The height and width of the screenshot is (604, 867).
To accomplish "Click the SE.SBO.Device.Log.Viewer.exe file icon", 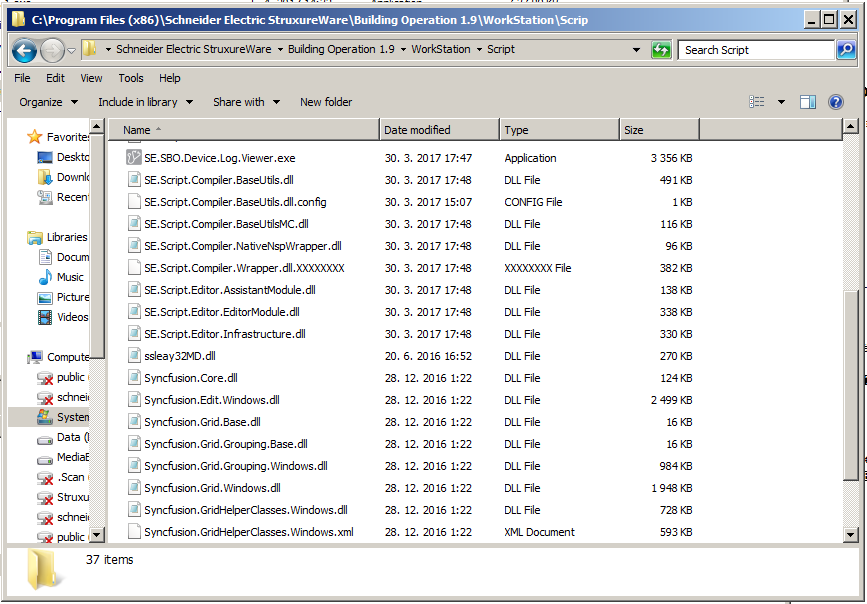I will pos(133,158).
